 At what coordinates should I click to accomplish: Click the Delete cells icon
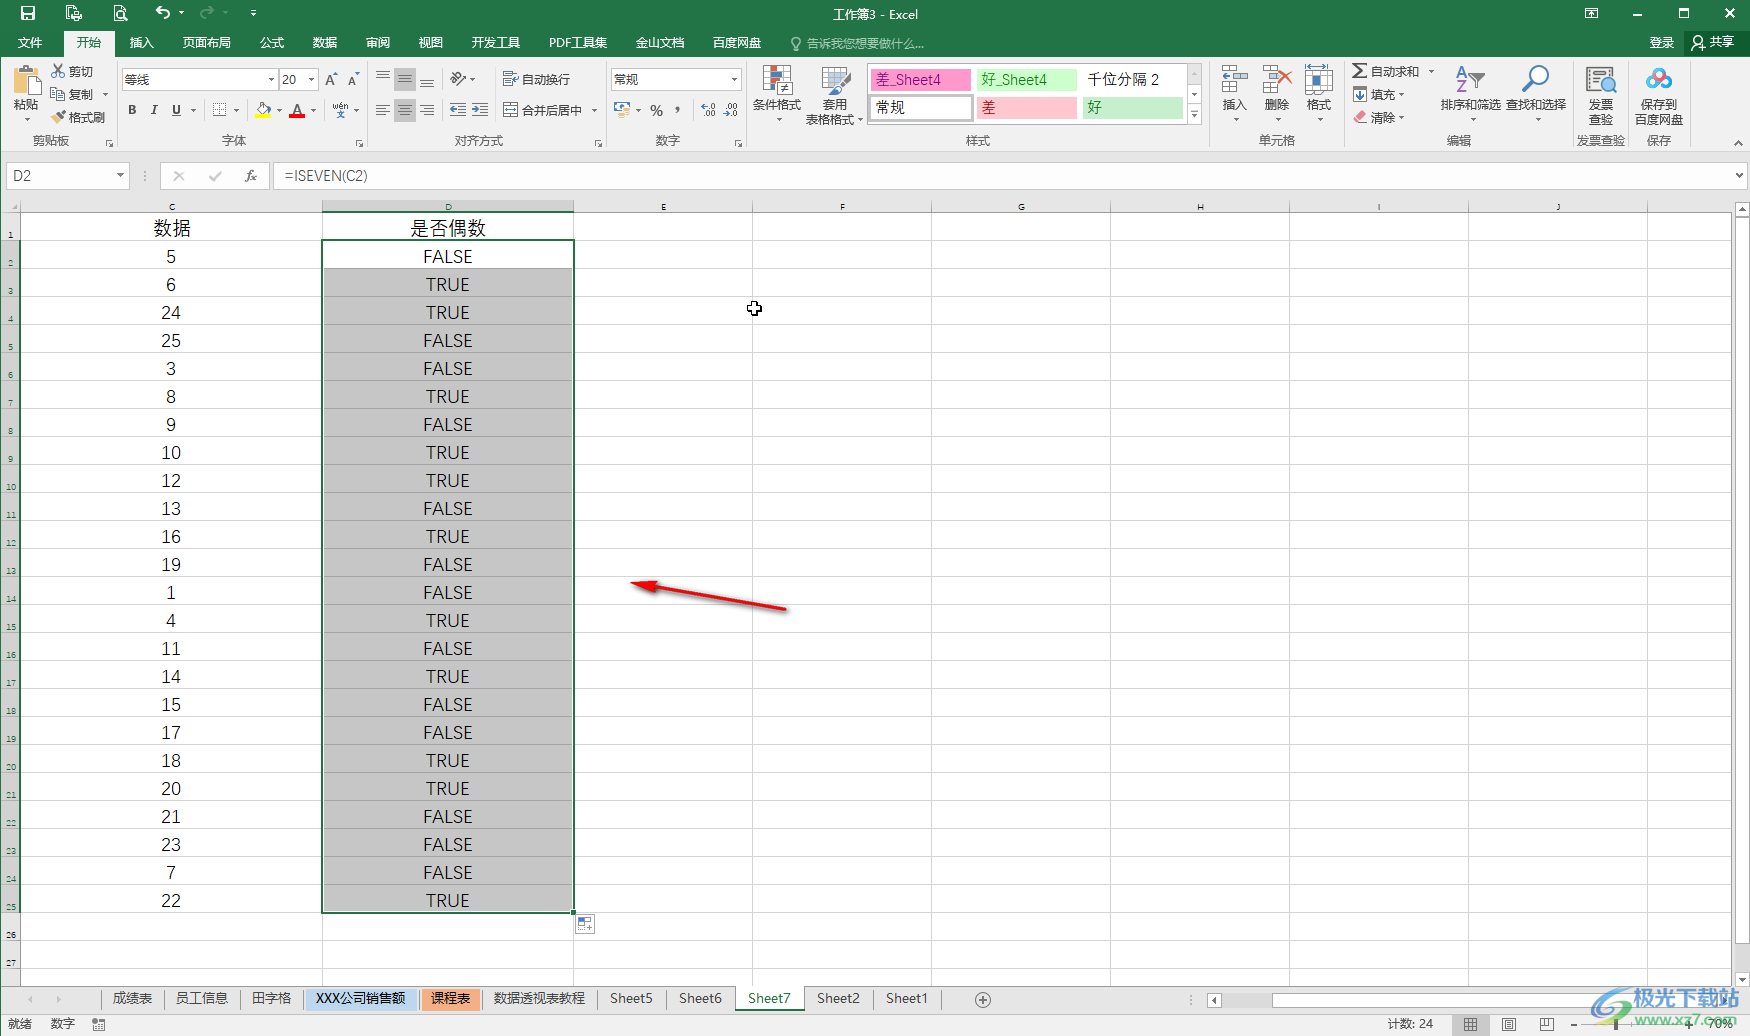click(1277, 80)
